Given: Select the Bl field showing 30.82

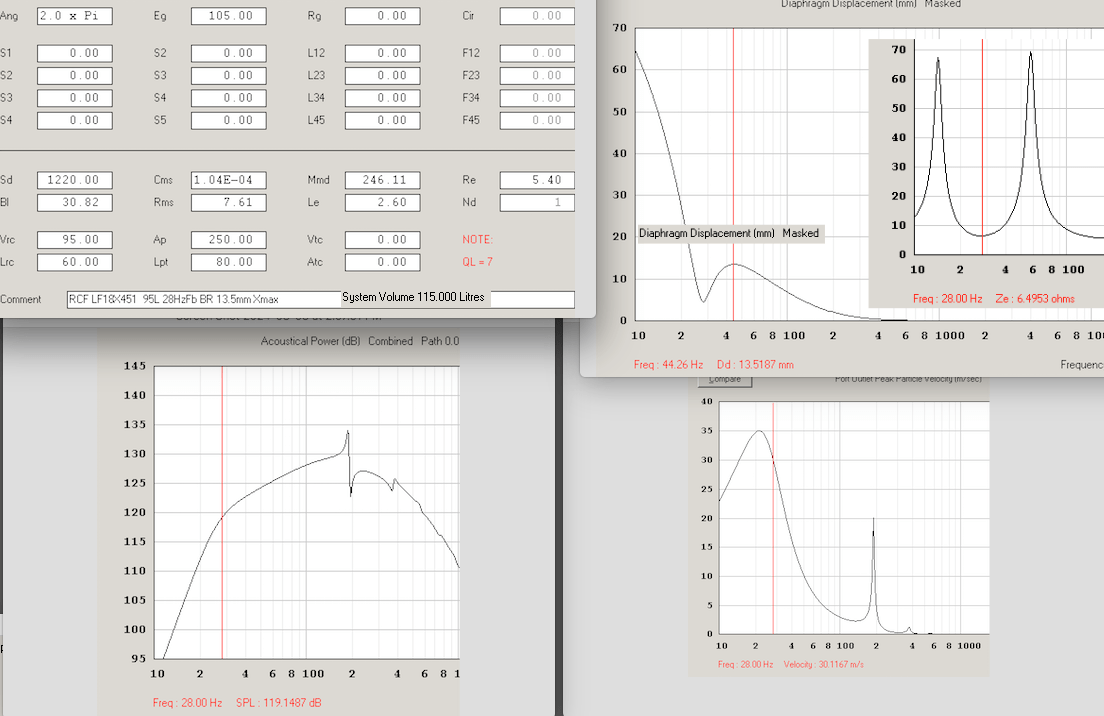Looking at the screenshot, I should 75,203.
